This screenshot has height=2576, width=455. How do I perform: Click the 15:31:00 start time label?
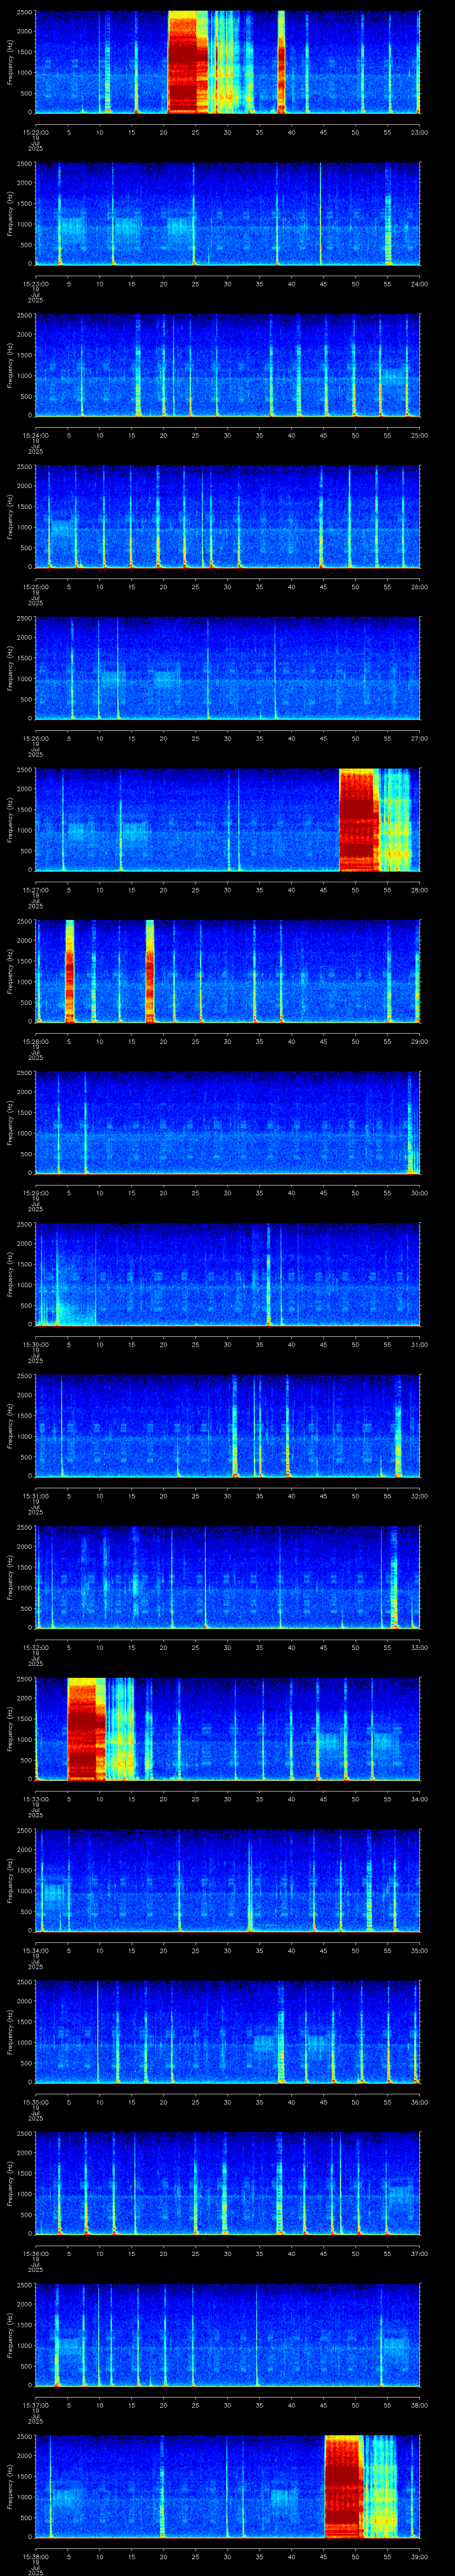(35, 1495)
